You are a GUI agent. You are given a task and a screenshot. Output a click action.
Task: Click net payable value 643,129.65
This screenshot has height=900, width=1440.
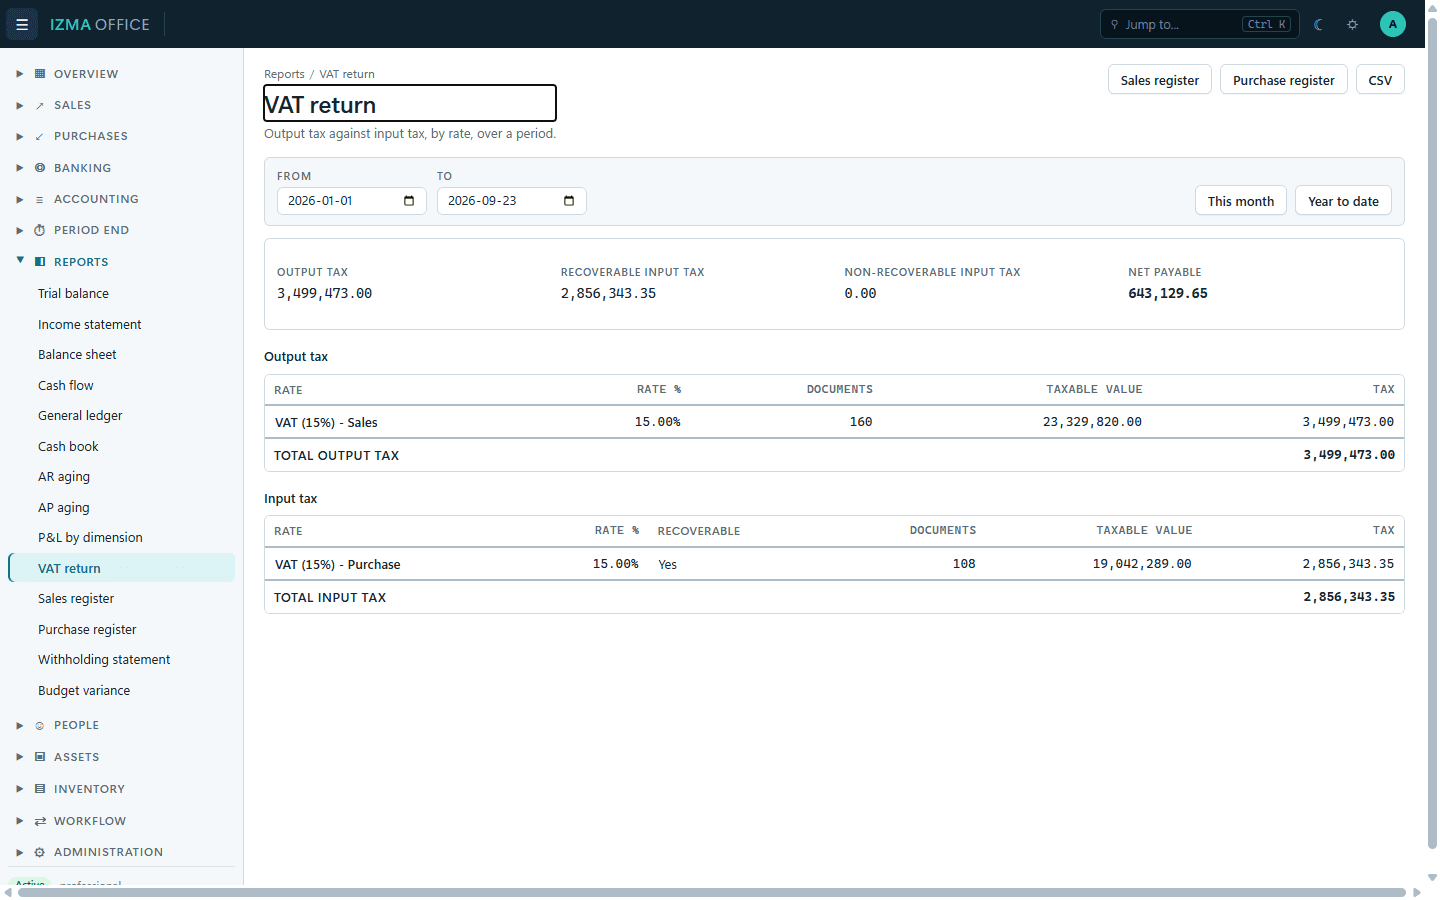point(1168,294)
